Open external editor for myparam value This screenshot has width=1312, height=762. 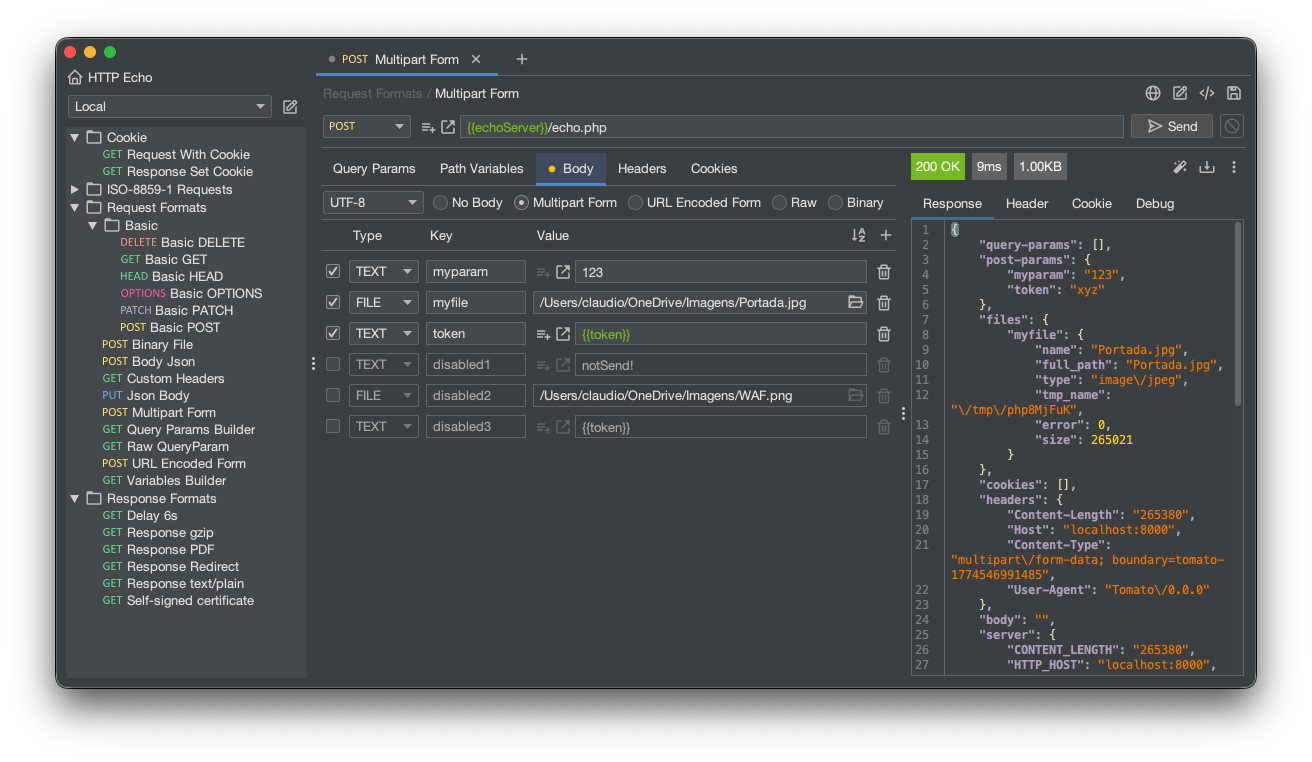563,272
